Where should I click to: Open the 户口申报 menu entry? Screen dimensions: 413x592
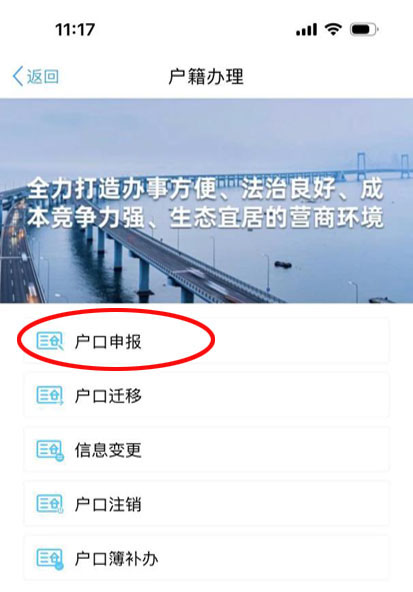206,341
